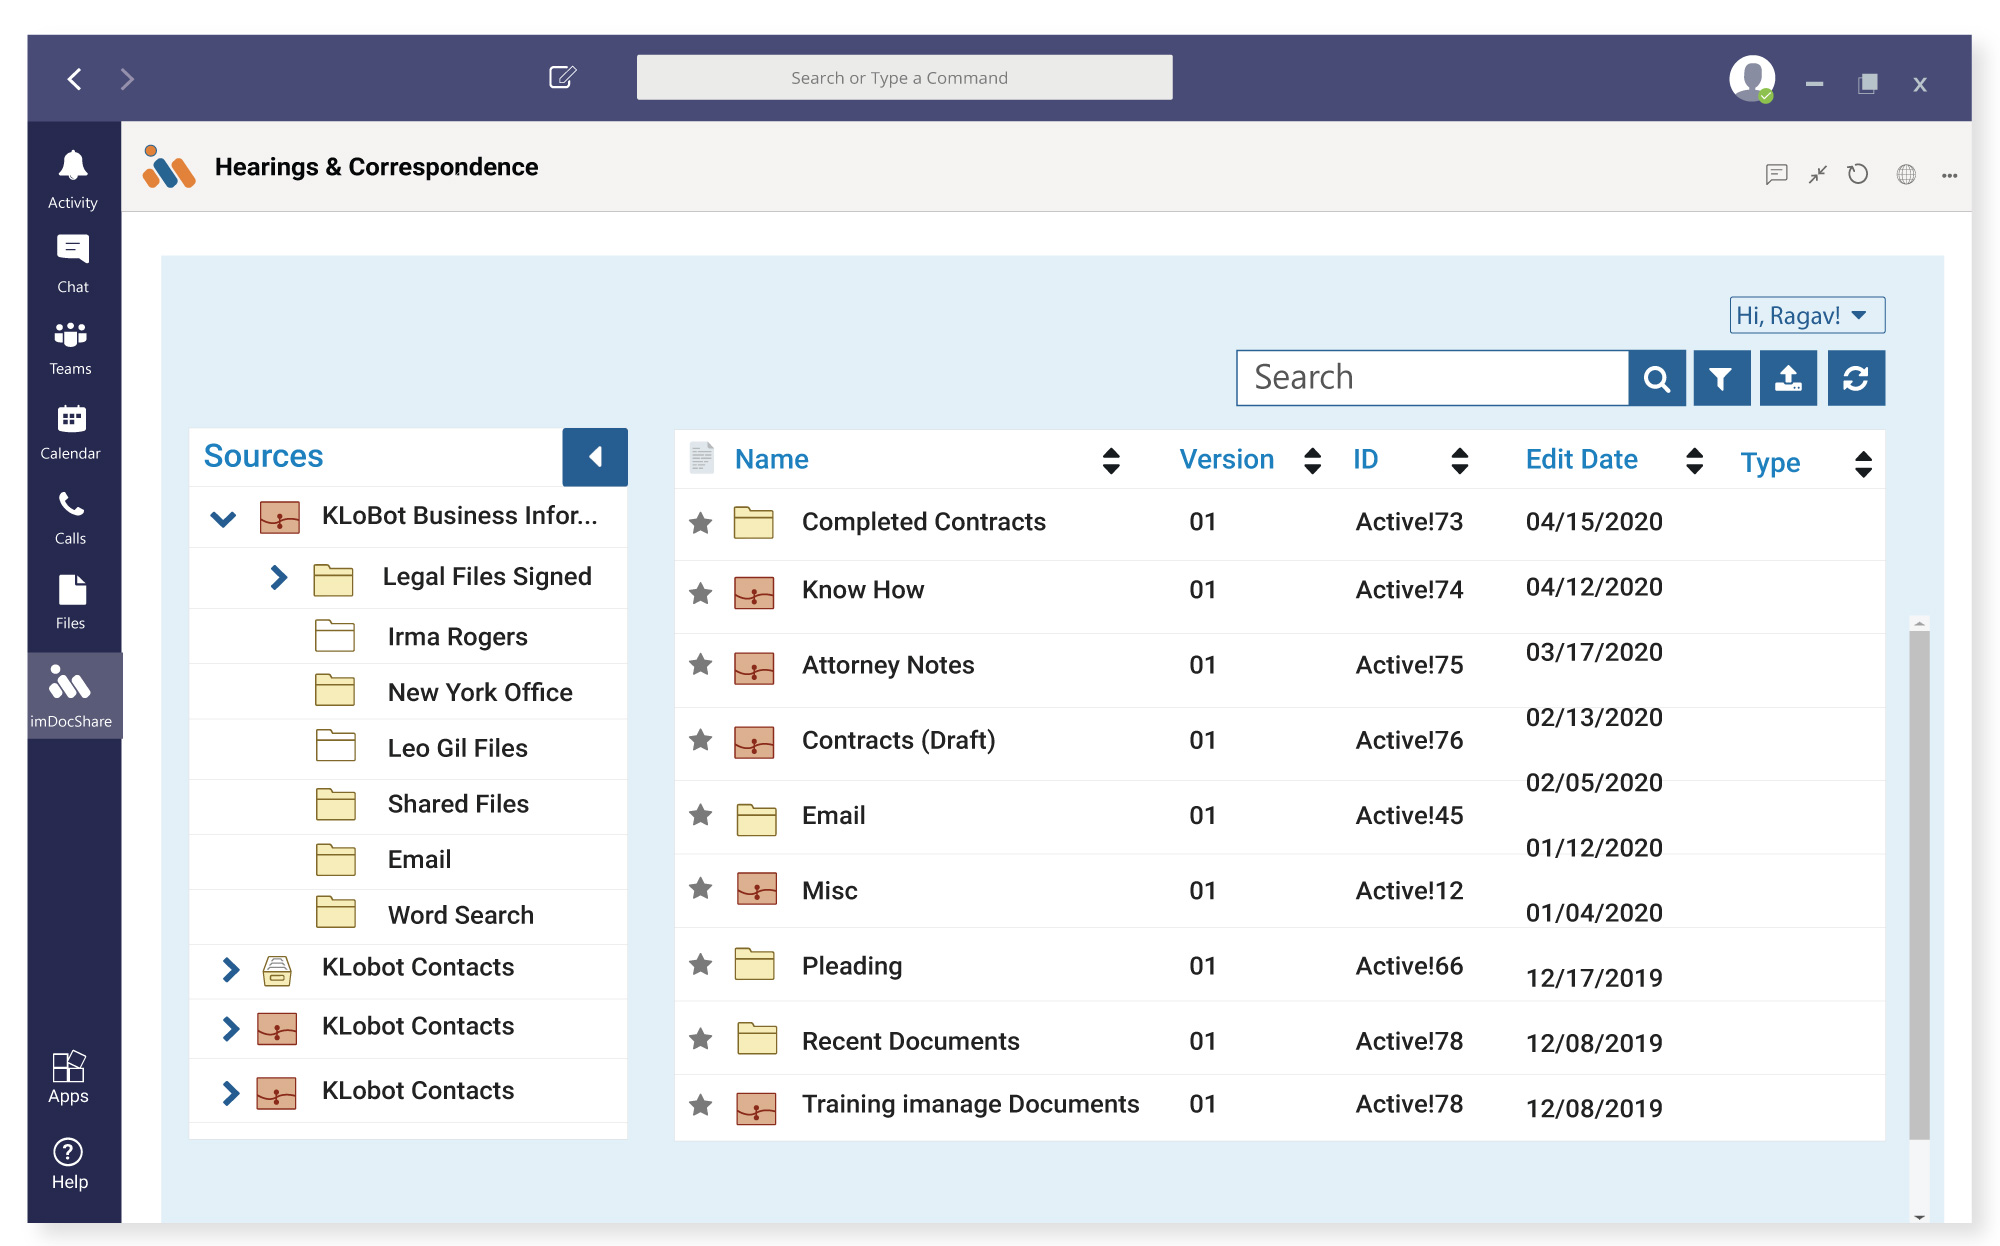Reload the tab with the refresh icon
2000x1246 pixels.
[x=1858, y=174]
